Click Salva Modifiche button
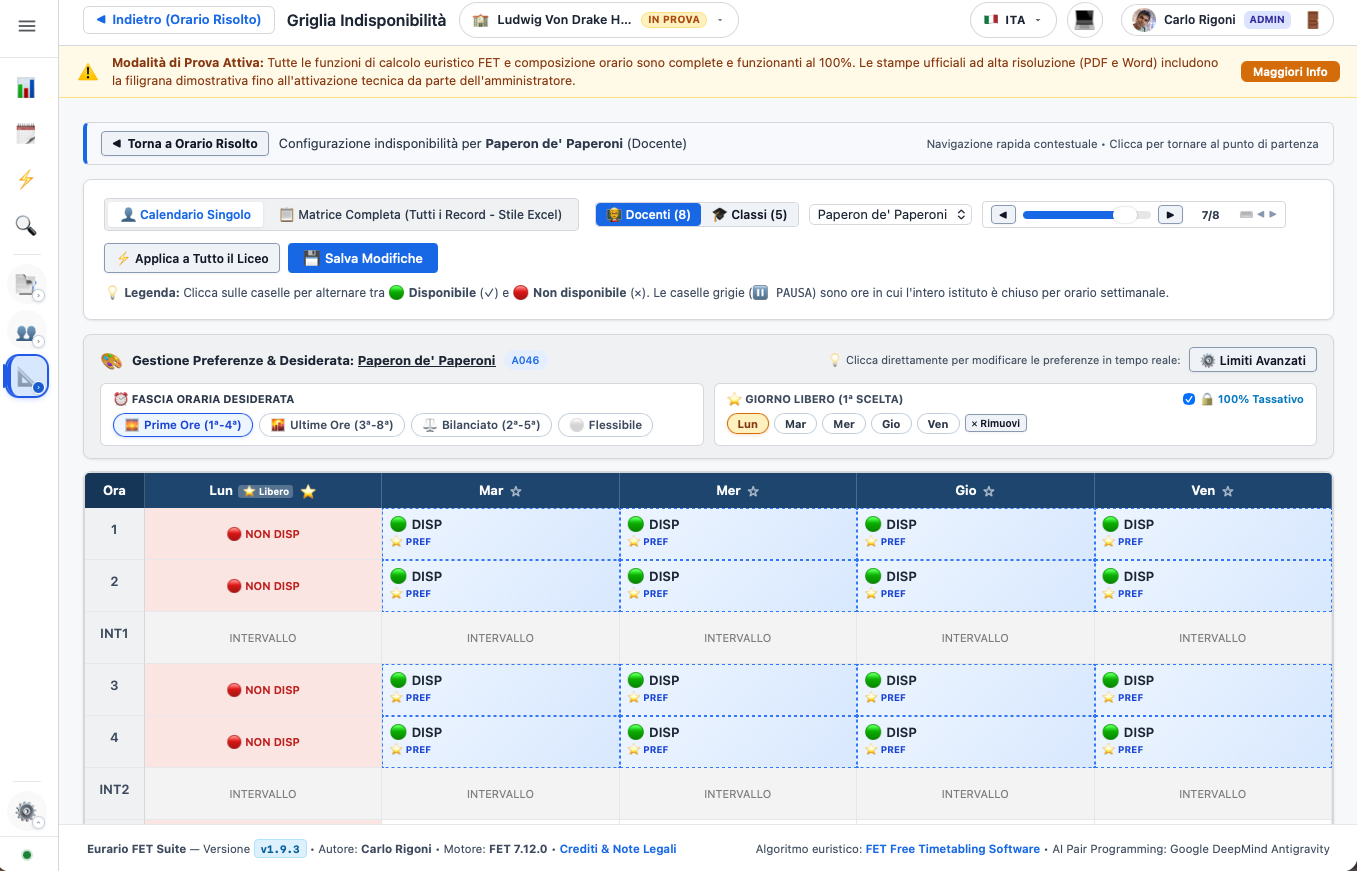 [363, 258]
